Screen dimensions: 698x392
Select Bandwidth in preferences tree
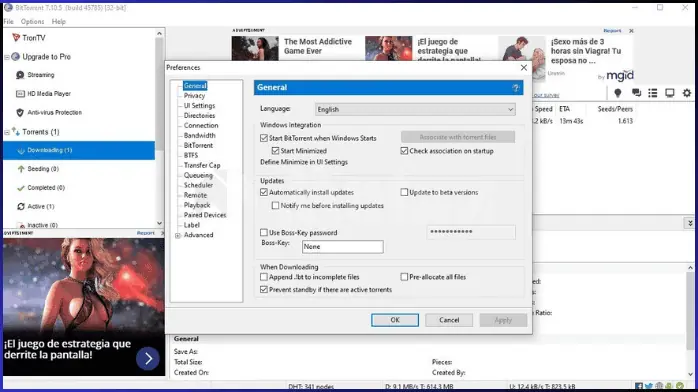[x=199, y=135]
